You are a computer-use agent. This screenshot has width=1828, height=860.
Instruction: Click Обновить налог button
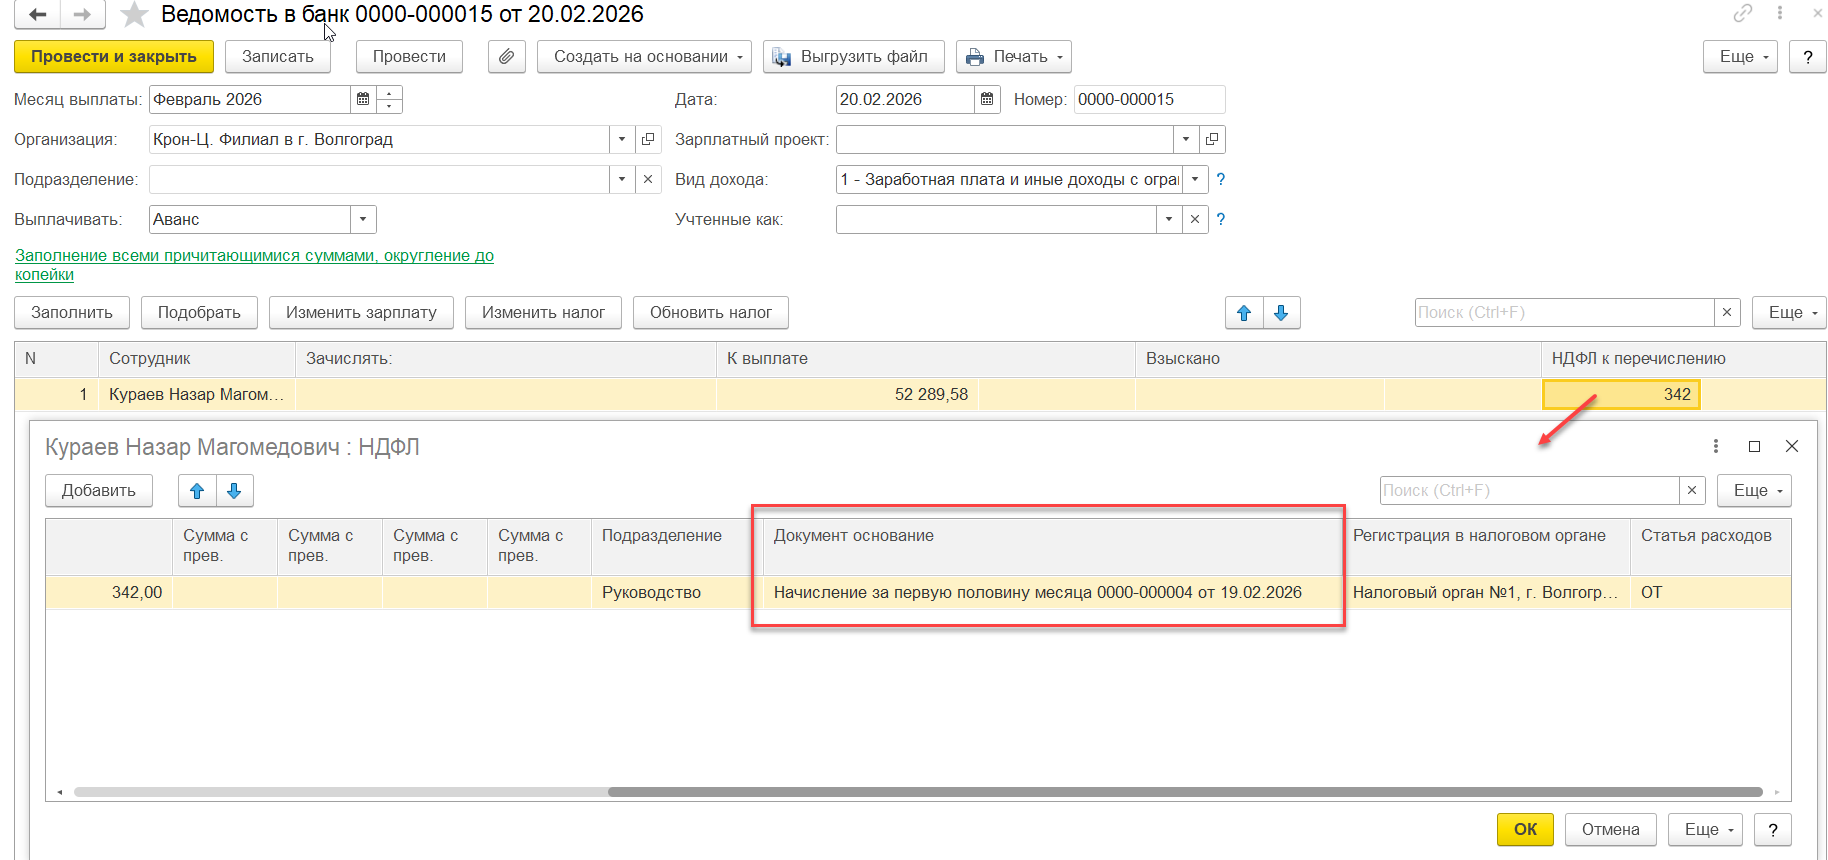tap(711, 313)
